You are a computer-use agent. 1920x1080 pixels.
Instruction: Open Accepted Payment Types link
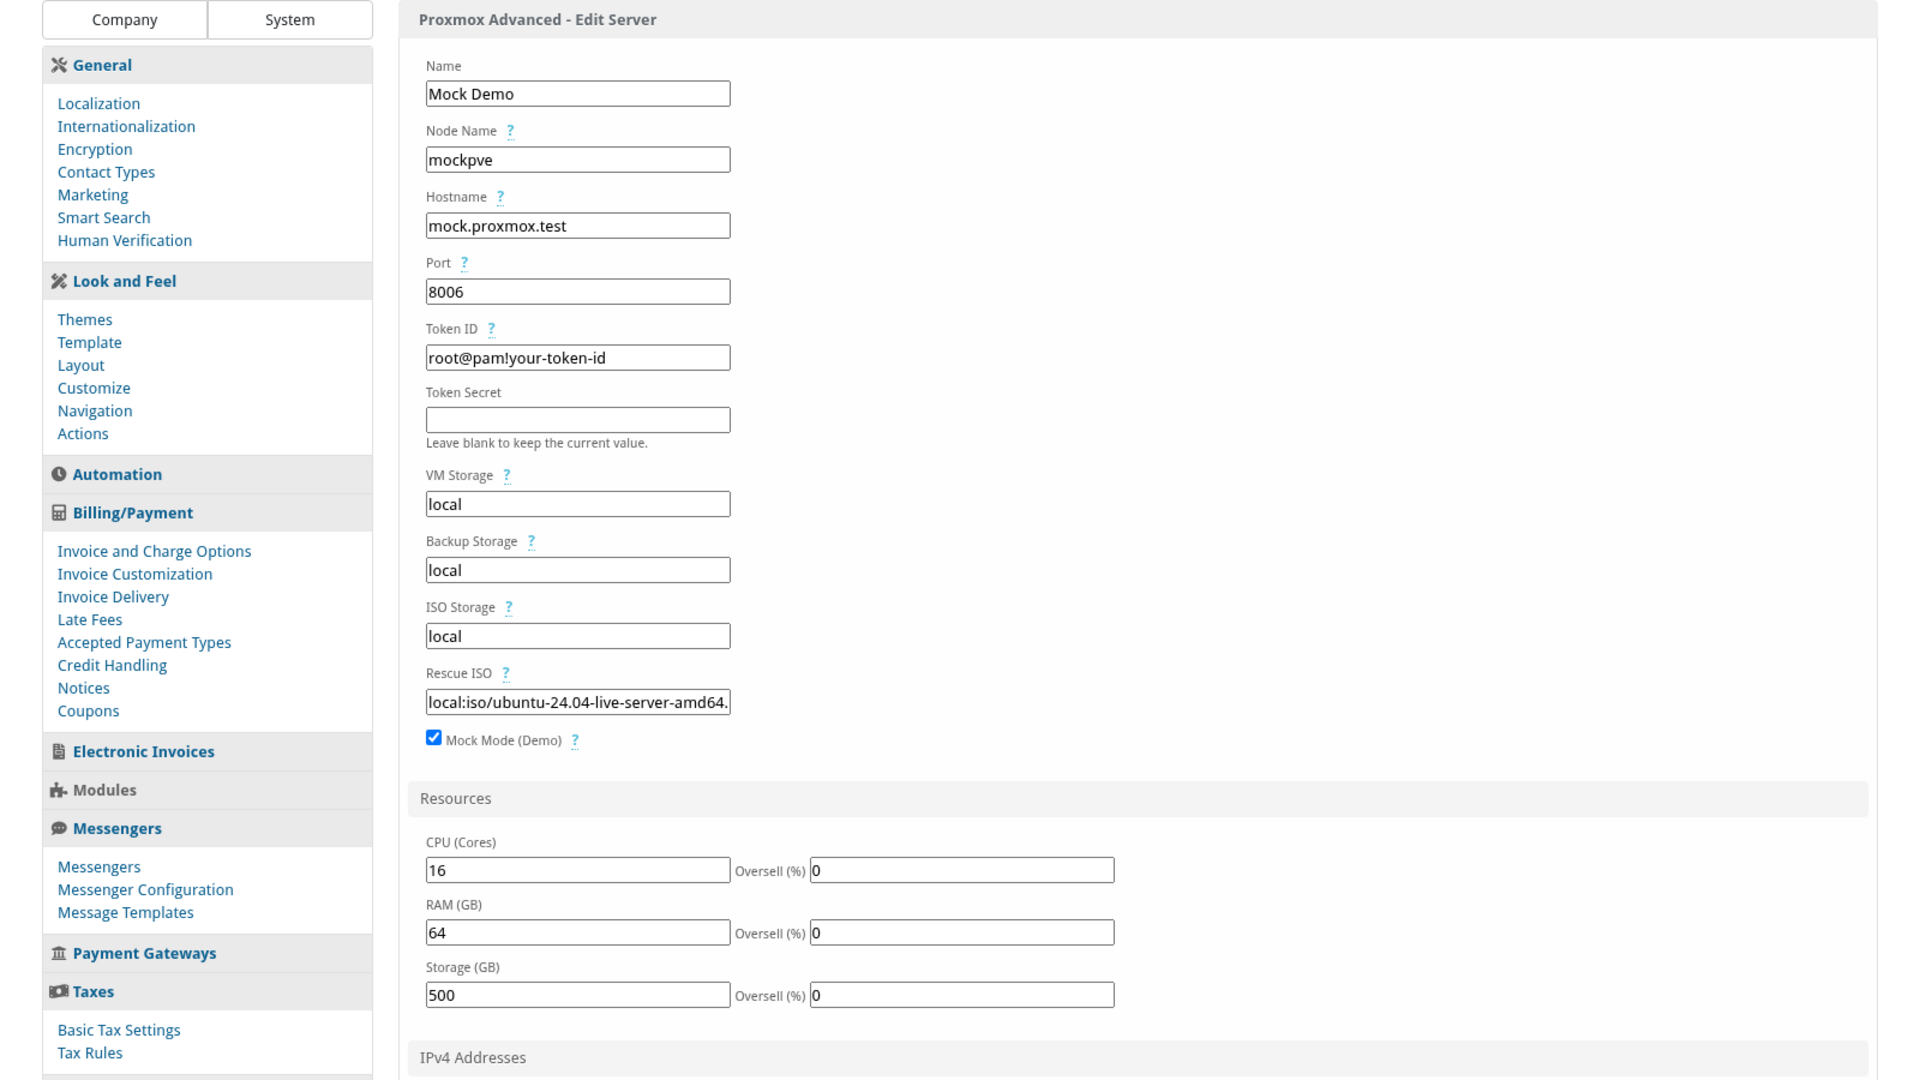point(144,643)
